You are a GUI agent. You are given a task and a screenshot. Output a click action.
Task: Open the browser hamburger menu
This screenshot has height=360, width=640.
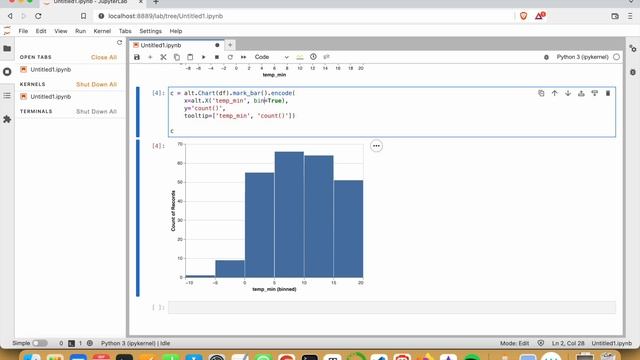[630, 16]
